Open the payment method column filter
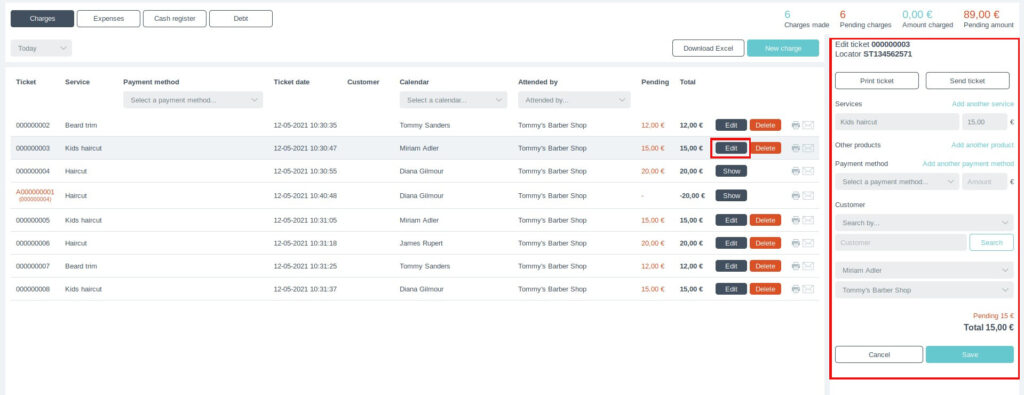1024x395 pixels. 193,100
